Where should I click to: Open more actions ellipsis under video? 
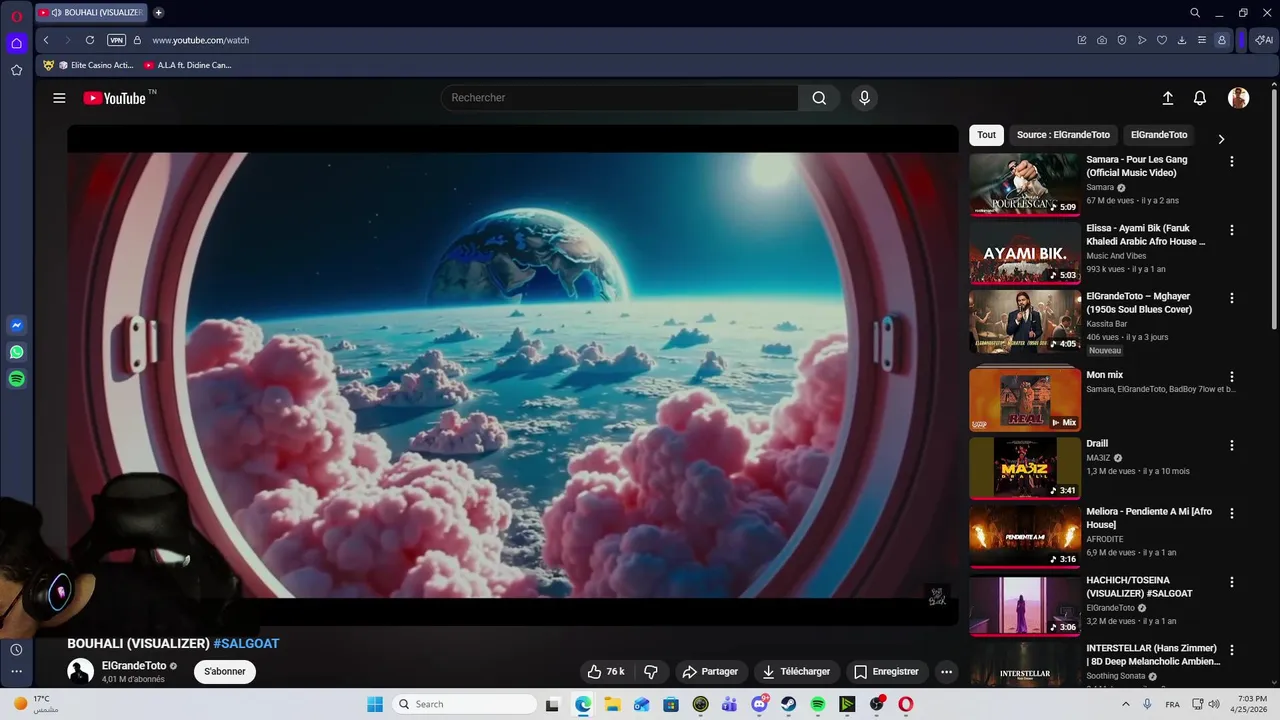(946, 672)
